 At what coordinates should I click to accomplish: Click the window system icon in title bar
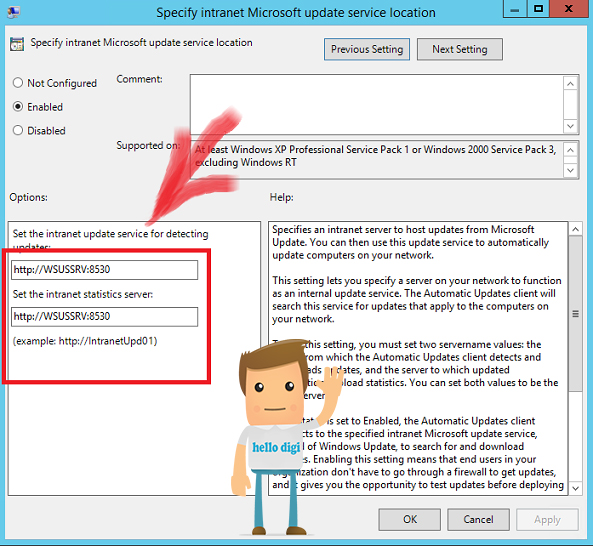[x=14, y=12]
